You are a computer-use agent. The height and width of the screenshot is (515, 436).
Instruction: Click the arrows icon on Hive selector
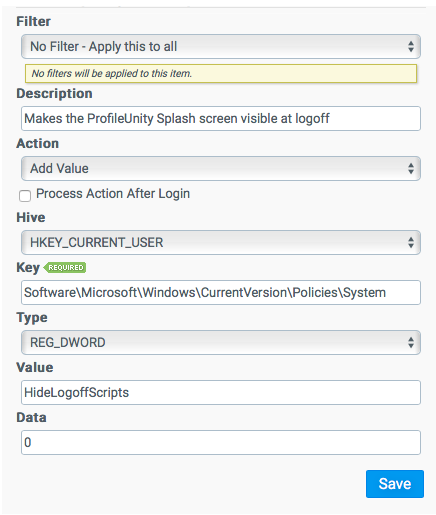click(x=411, y=243)
